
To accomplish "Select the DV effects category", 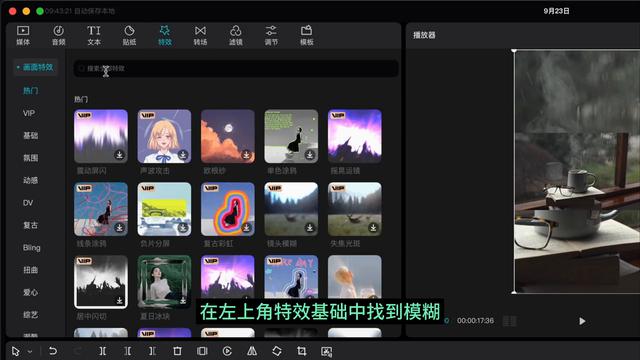I will (28, 203).
